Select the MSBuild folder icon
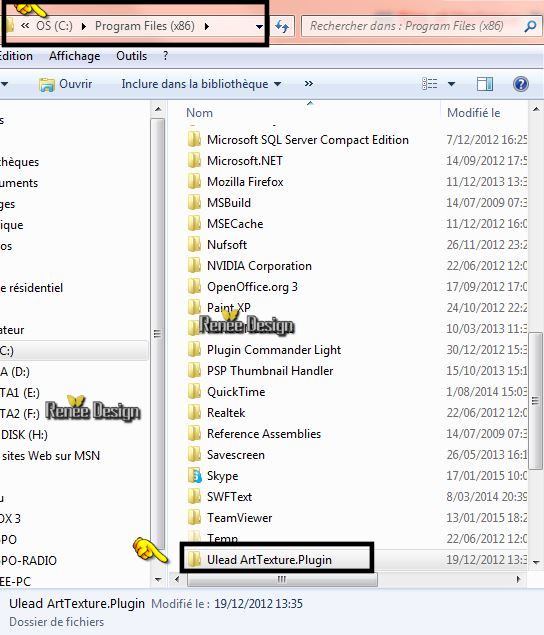Image resolution: width=544 pixels, height=635 pixels. 194,203
